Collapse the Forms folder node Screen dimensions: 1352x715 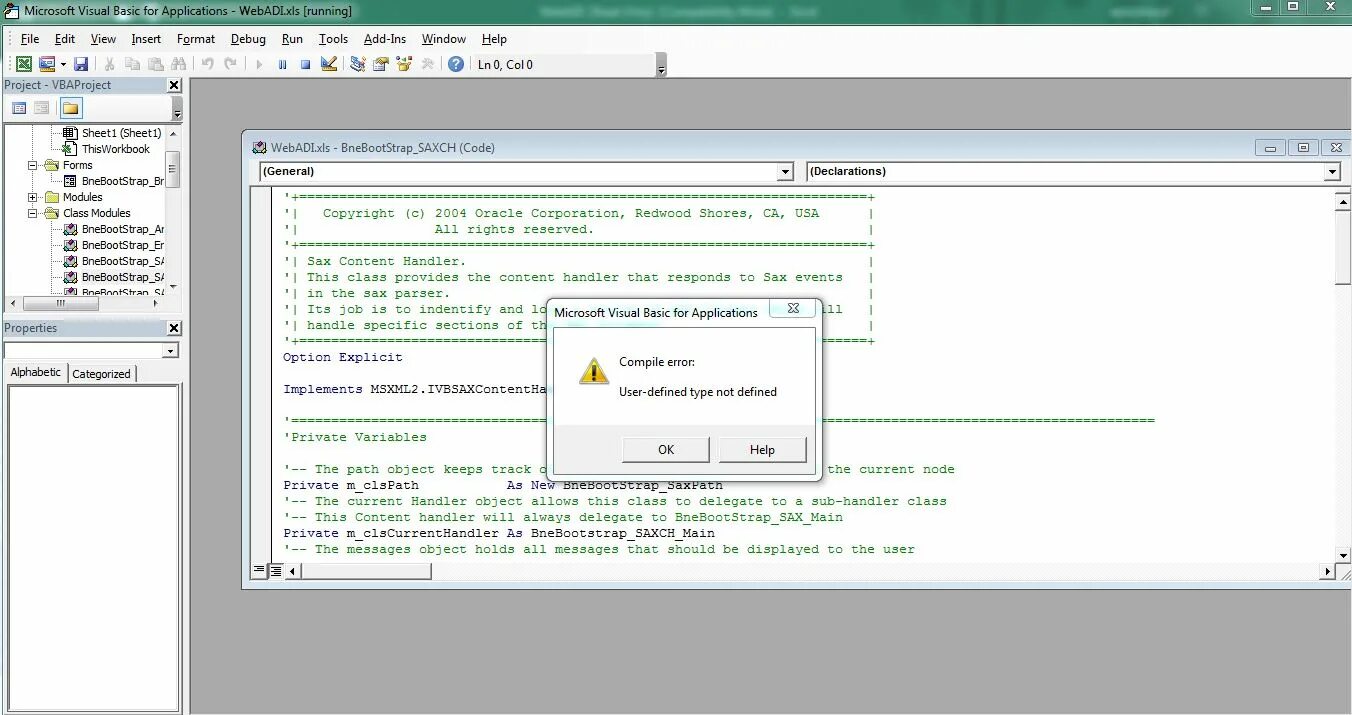(33, 165)
